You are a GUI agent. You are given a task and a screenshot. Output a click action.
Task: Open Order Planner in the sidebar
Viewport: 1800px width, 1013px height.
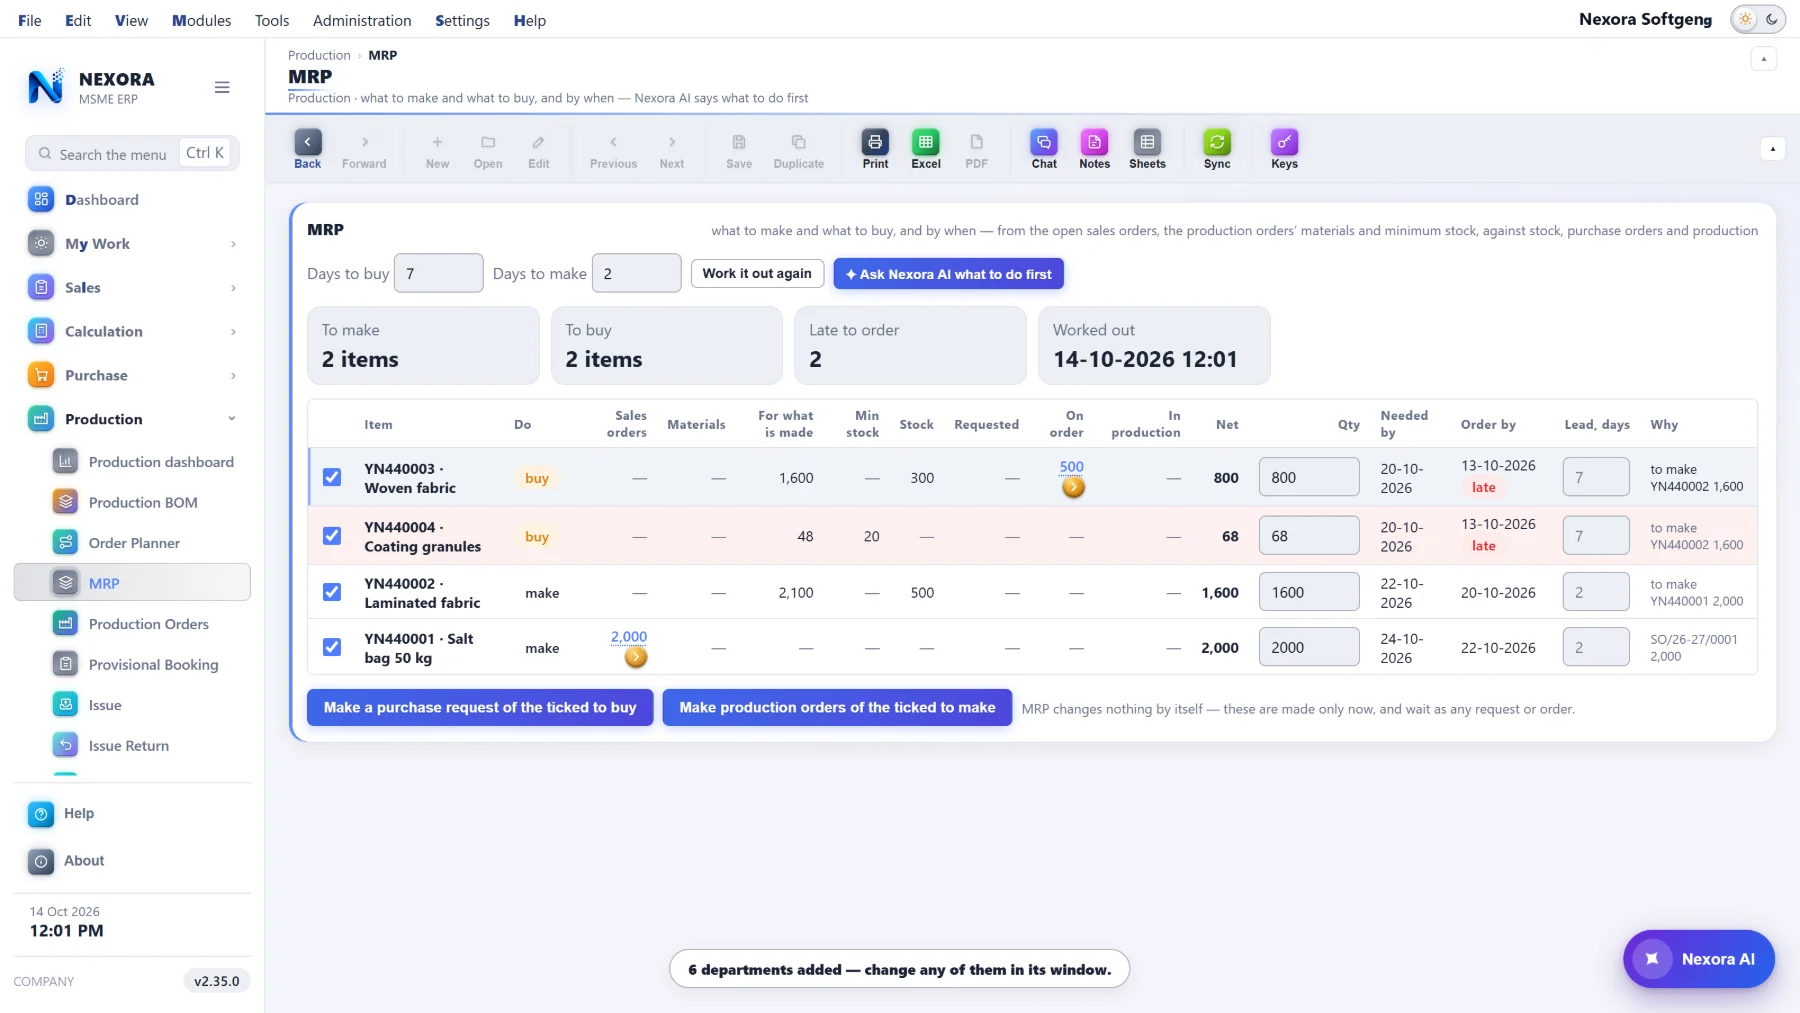[x=132, y=543]
